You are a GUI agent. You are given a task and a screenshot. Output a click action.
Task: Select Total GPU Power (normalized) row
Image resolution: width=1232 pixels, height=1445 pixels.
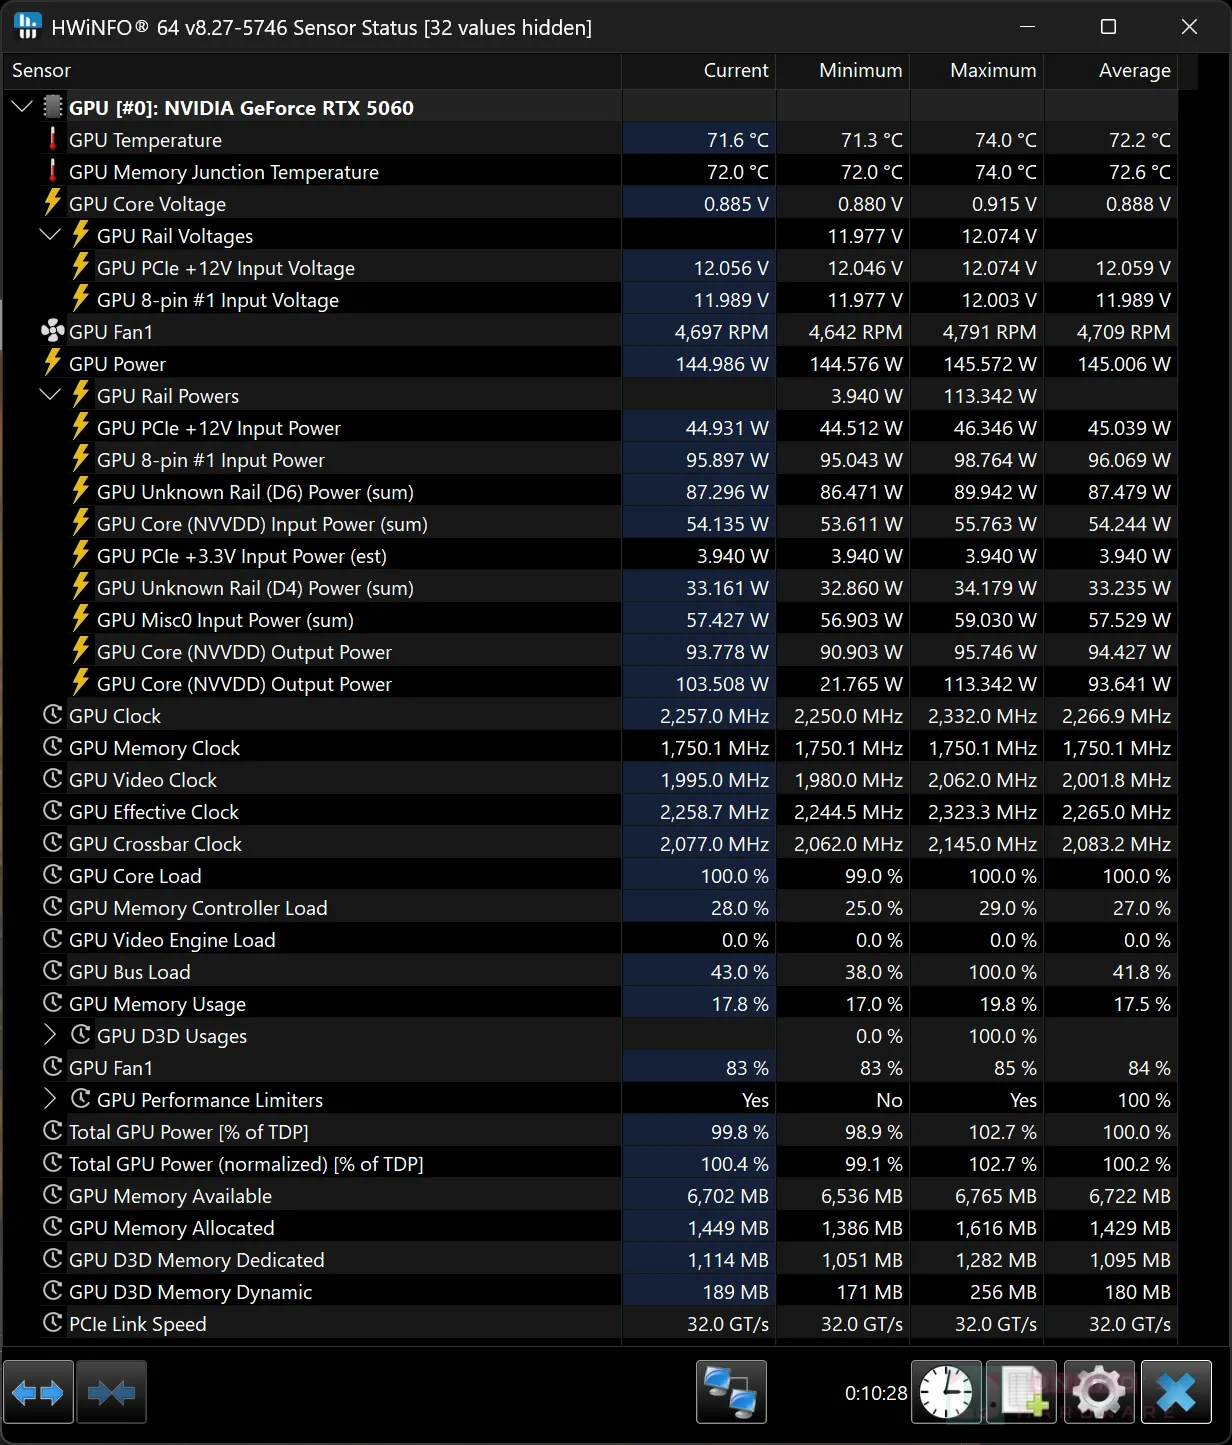click(590, 1164)
